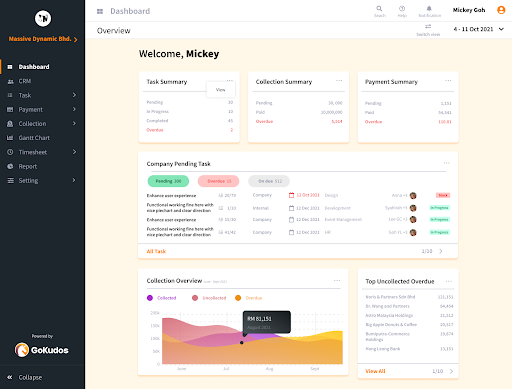Select the Pending 300 tab

(x=168, y=181)
